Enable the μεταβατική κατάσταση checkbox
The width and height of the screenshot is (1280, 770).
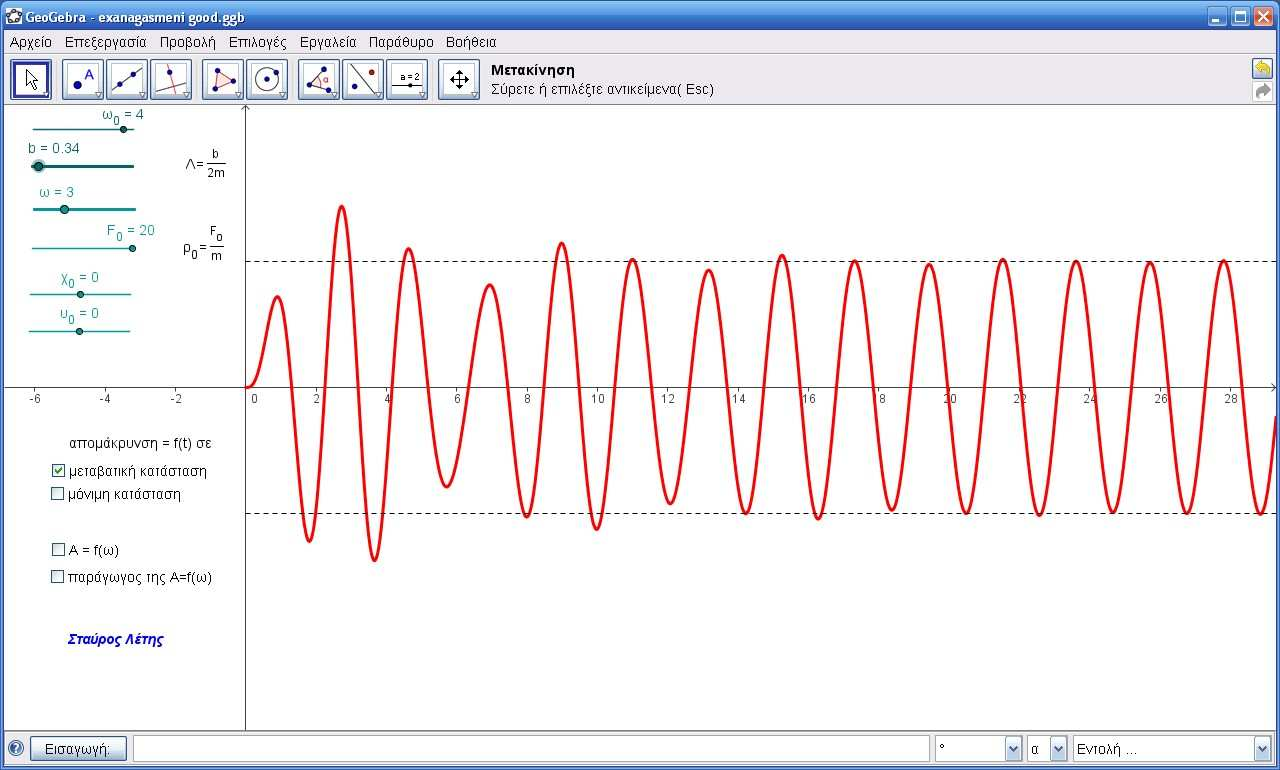(58, 470)
